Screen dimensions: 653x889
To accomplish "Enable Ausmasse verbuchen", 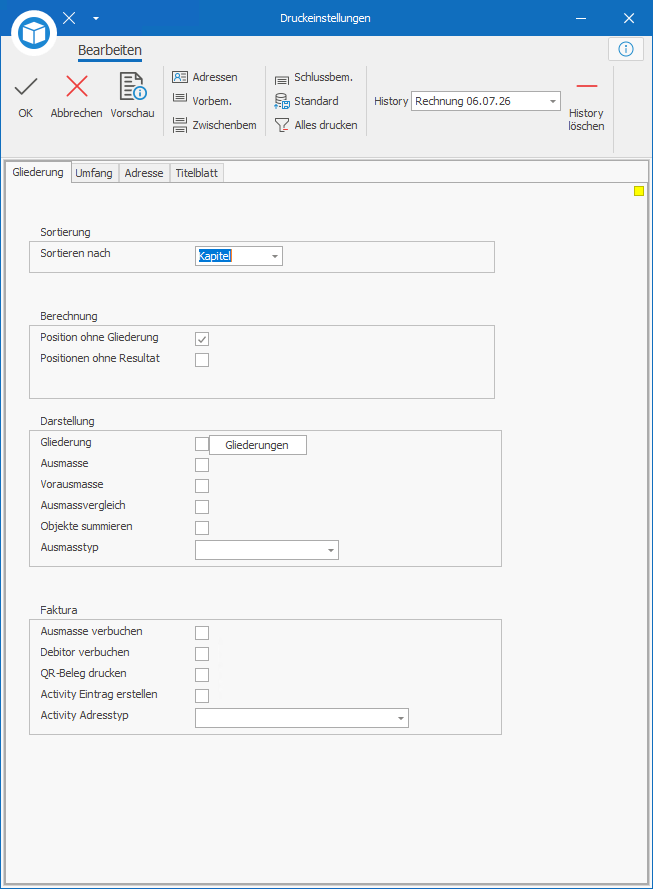I will (202, 633).
